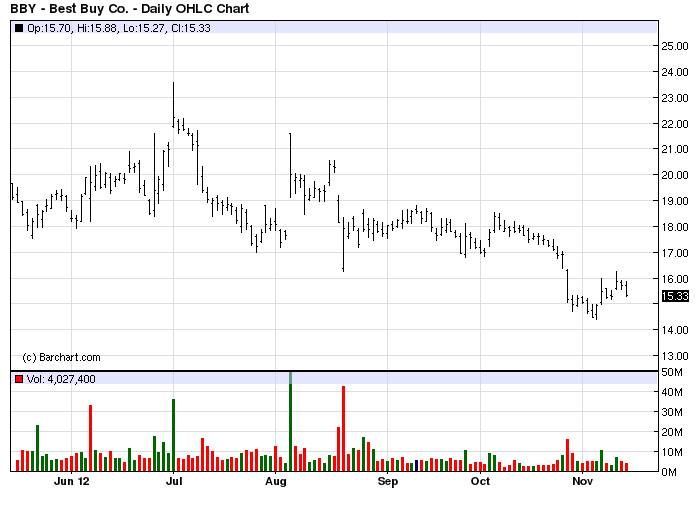Click the long August price bar dropping to 16.30

[343, 244]
